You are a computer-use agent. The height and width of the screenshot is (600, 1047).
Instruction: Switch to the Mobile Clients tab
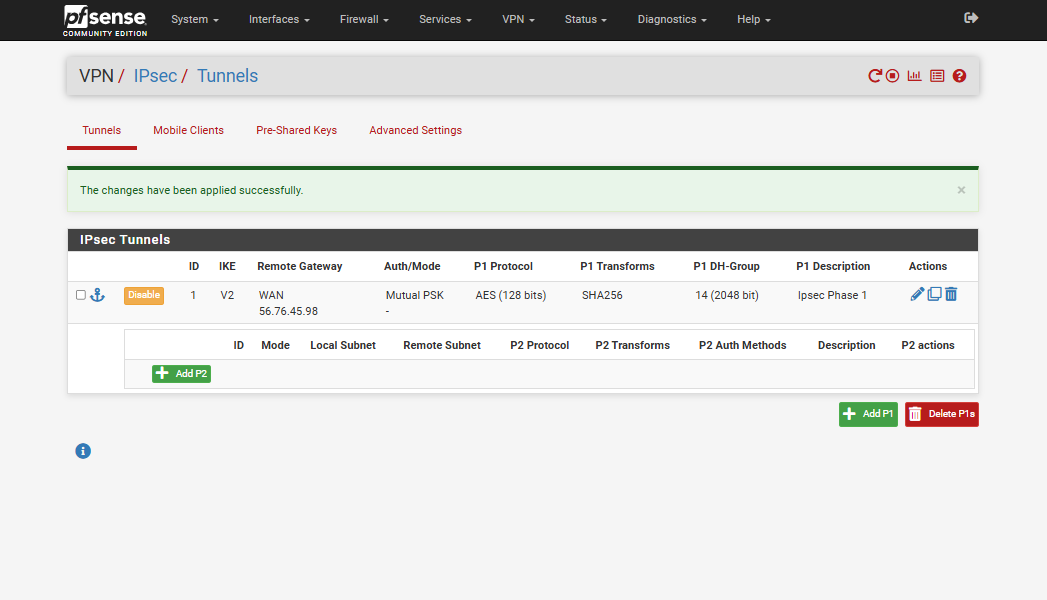(x=188, y=130)
